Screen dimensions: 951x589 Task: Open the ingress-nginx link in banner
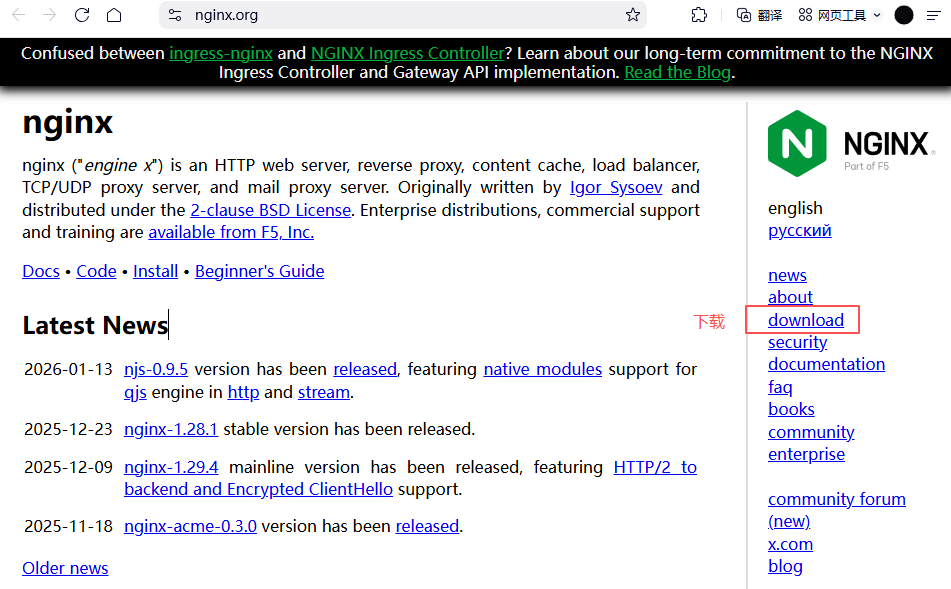click(x=221, y=53)
